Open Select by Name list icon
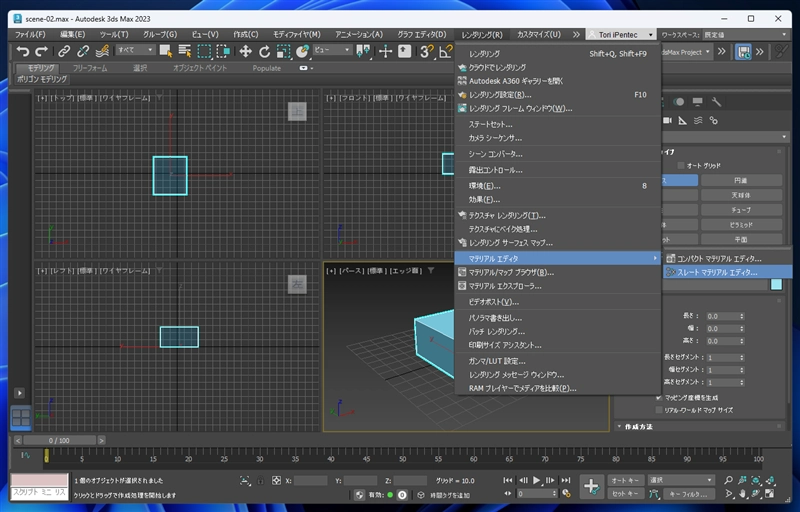Screen dimensions: 800x512 [185, 51]
